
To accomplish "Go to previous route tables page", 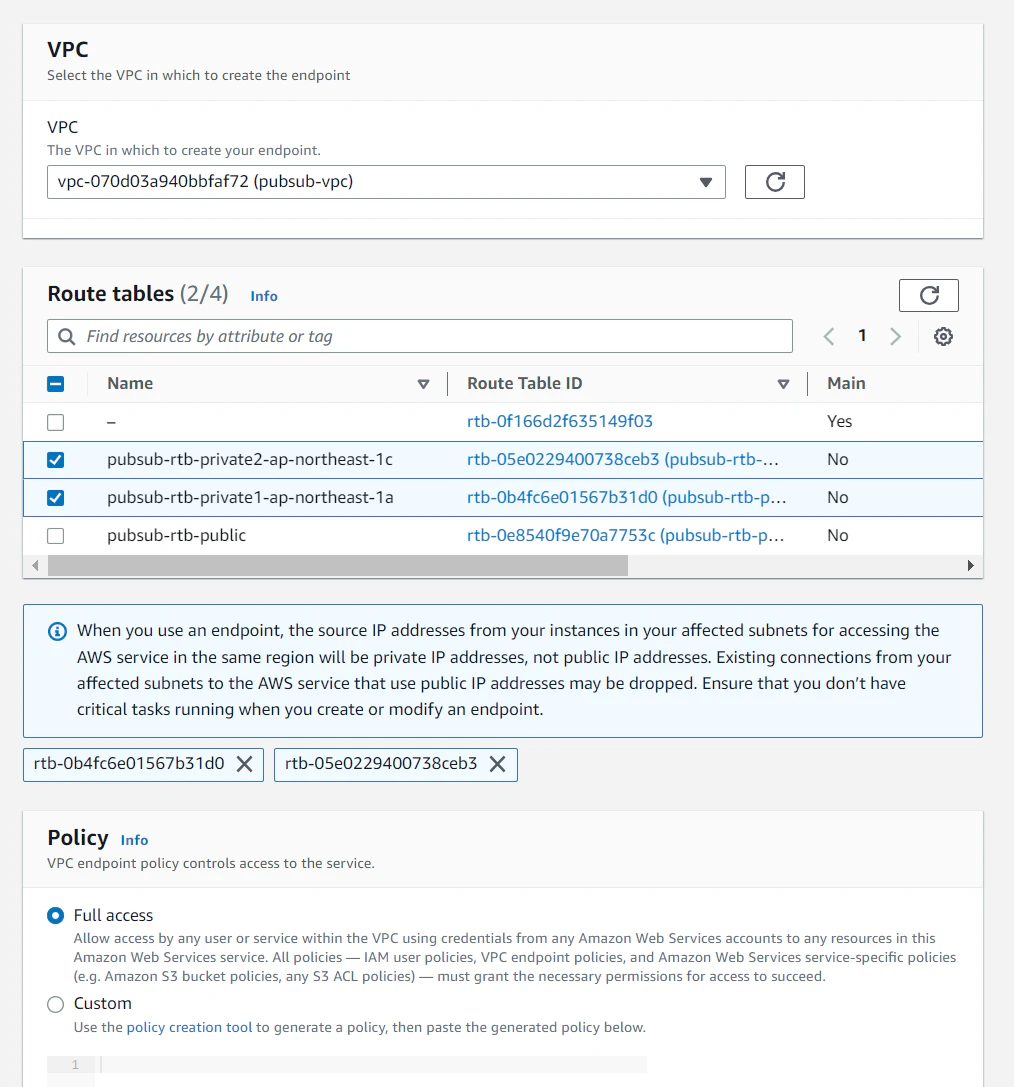I will (x=829, y=336).
